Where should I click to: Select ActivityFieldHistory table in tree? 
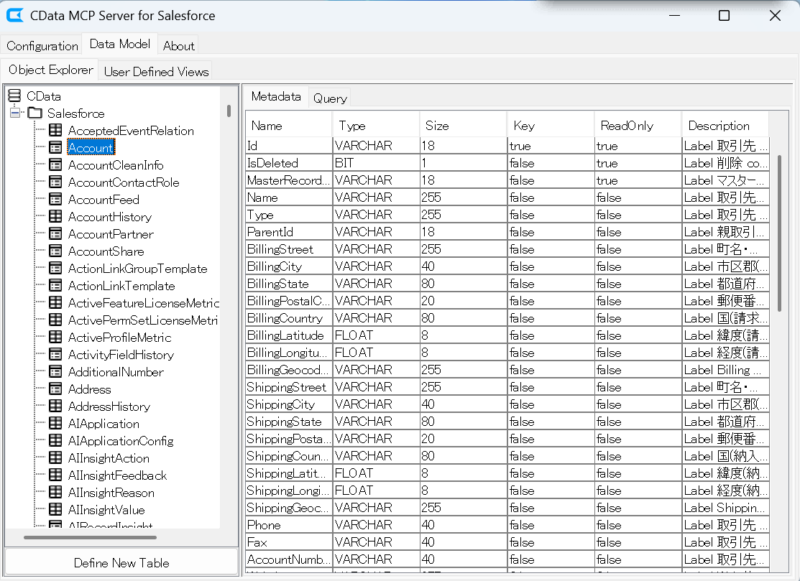[120, 355]
